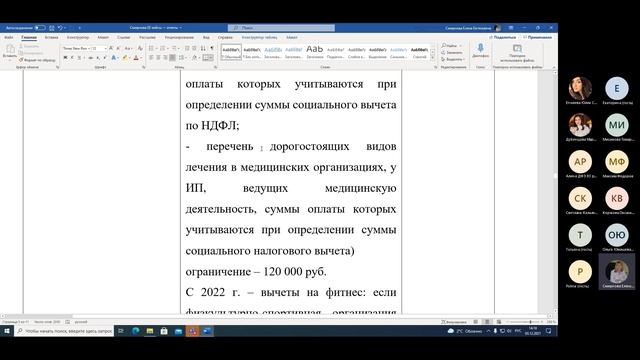Click the Share (Поделиться) button
Image resolution: width=640 pixels, height=360 pixels.
tap(503, 38)
